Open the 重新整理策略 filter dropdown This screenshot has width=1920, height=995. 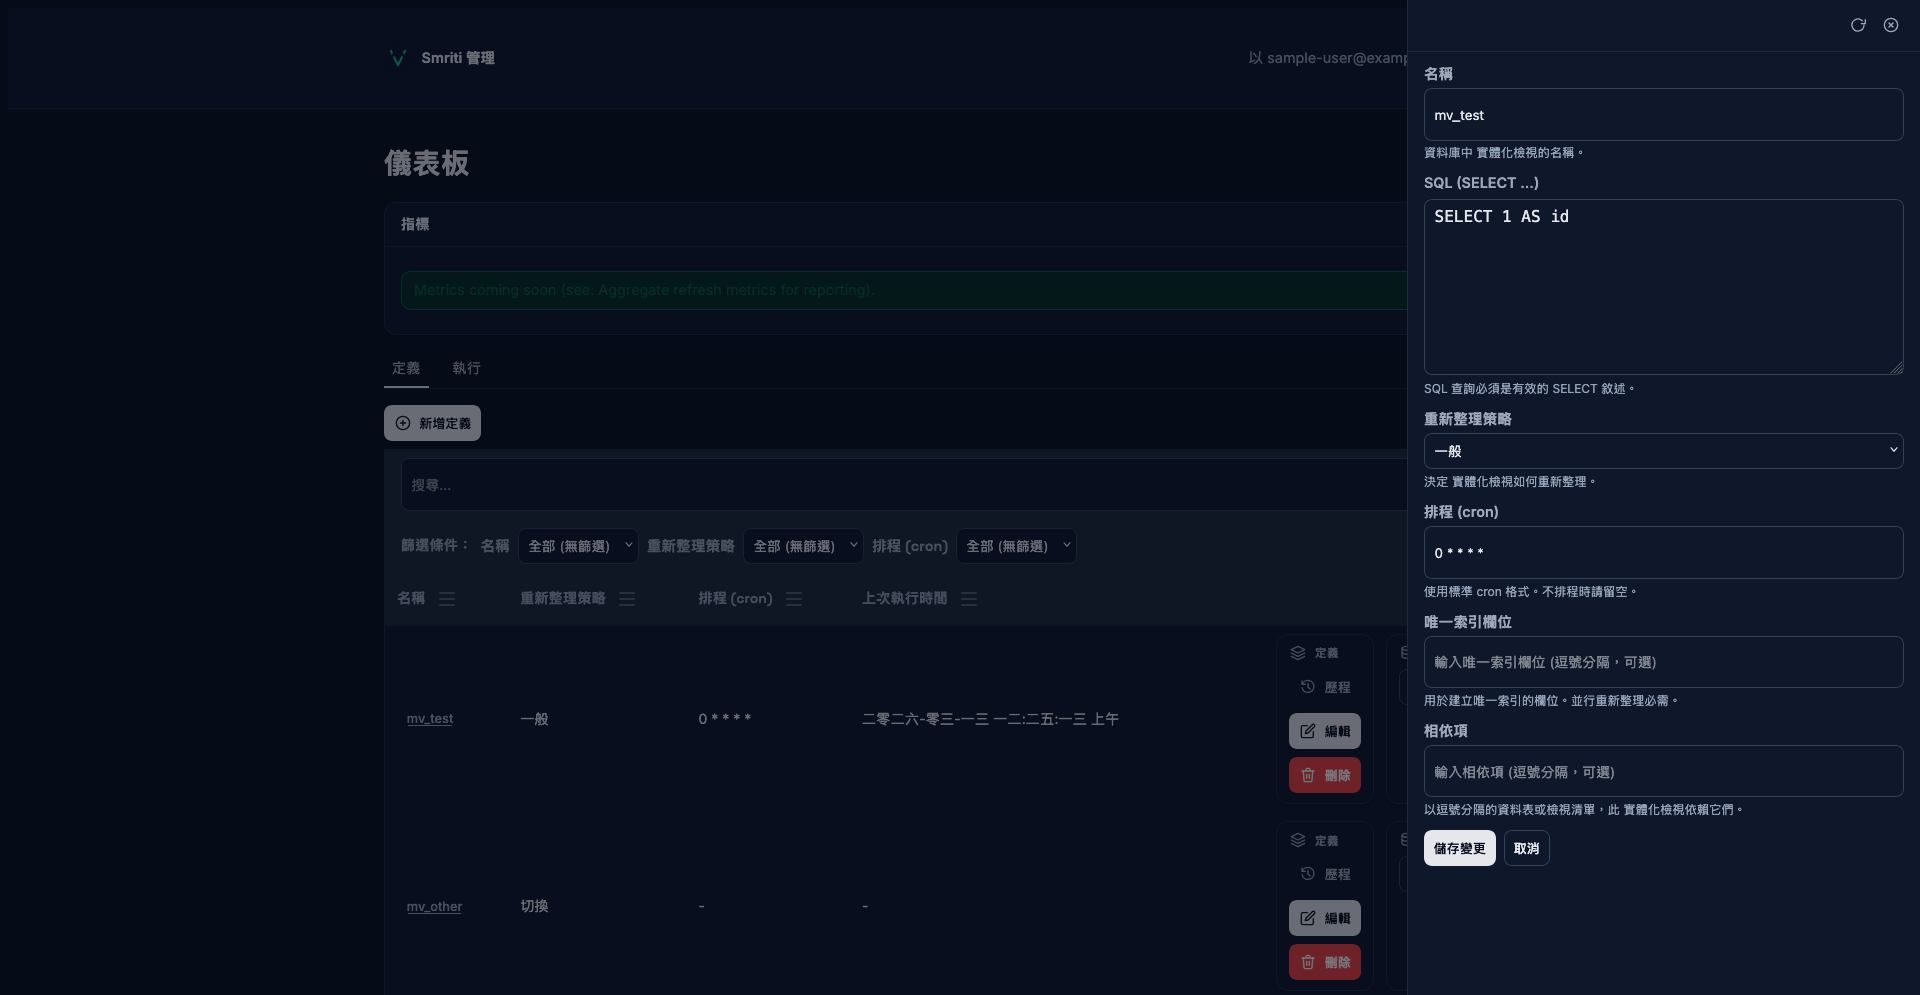coord(803,546)
